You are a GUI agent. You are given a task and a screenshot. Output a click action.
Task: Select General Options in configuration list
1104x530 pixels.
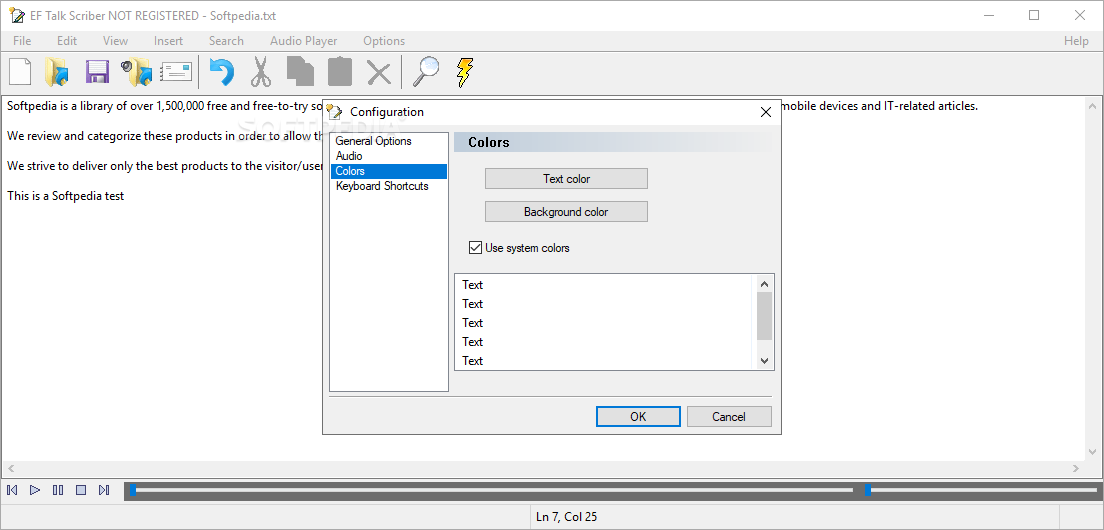(x=389, y=141)
